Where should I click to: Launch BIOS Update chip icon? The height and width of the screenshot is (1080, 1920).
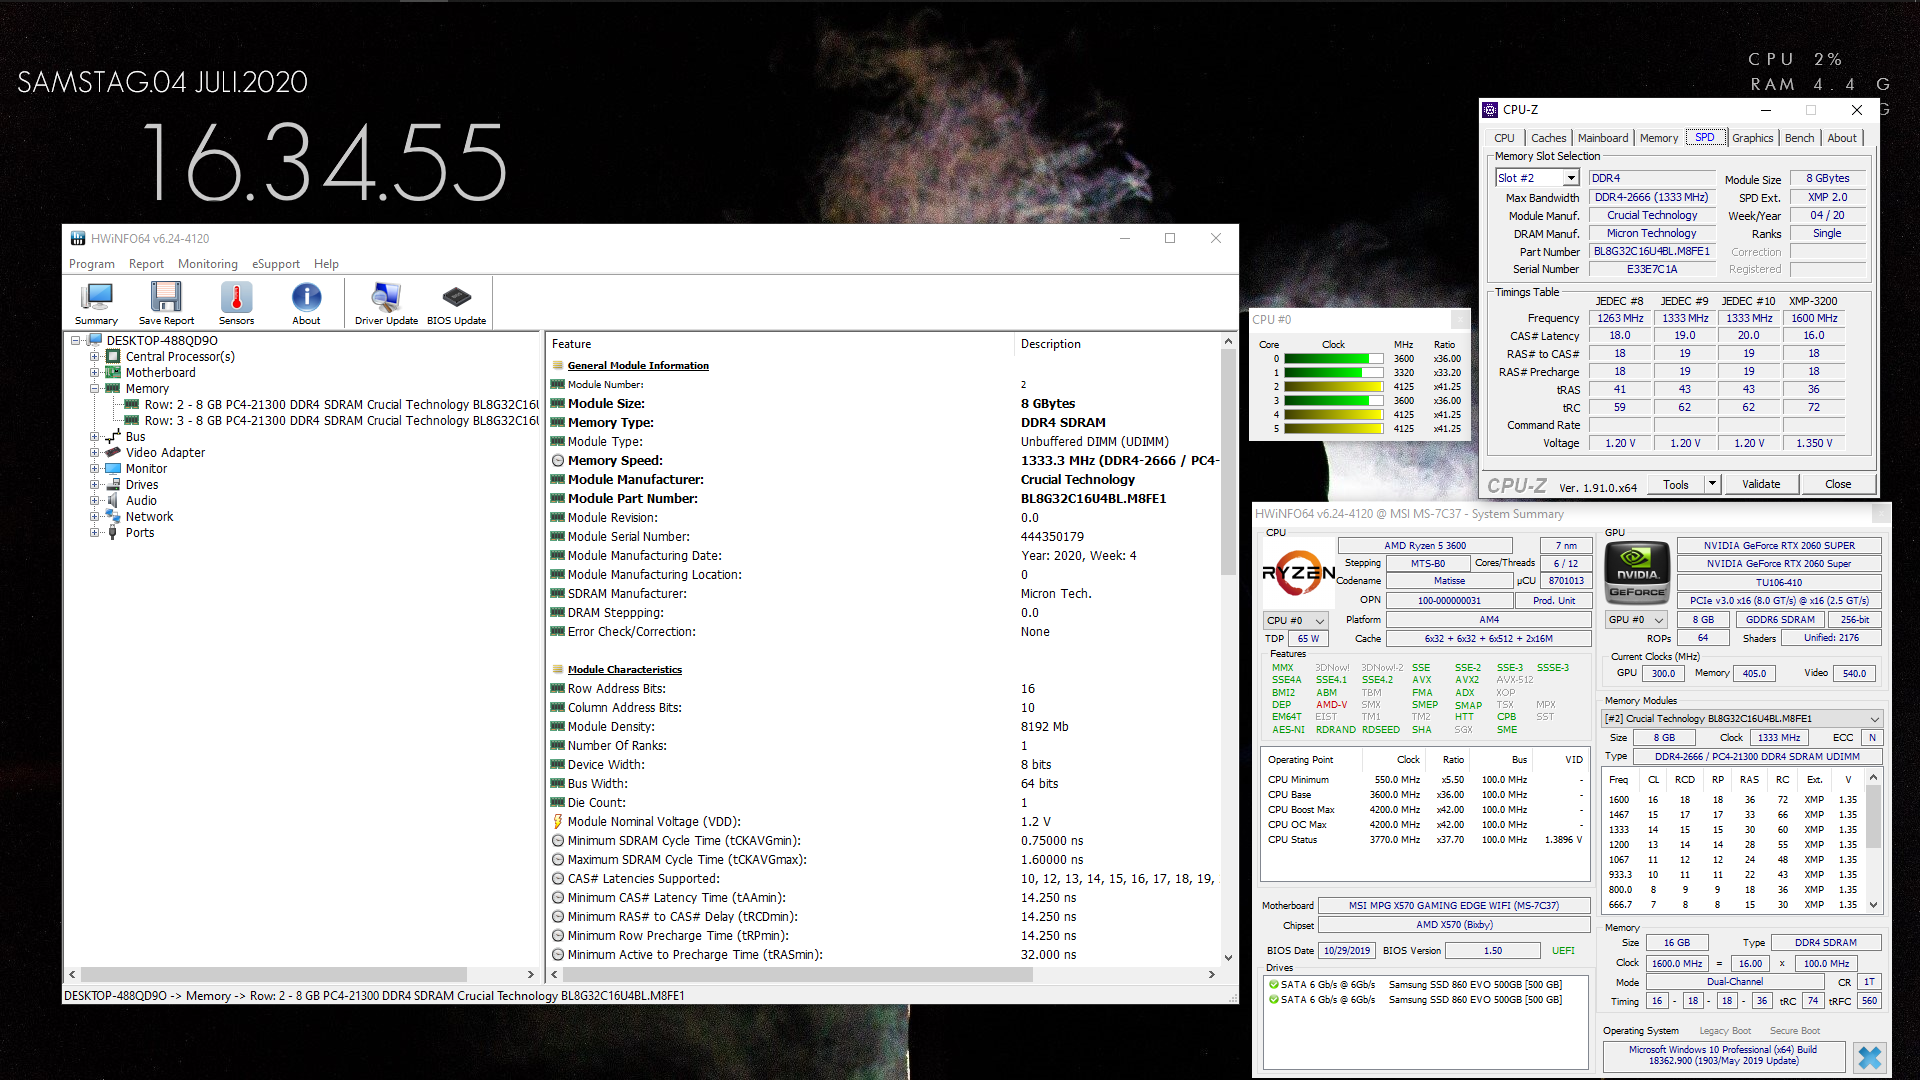coord(456,303)
